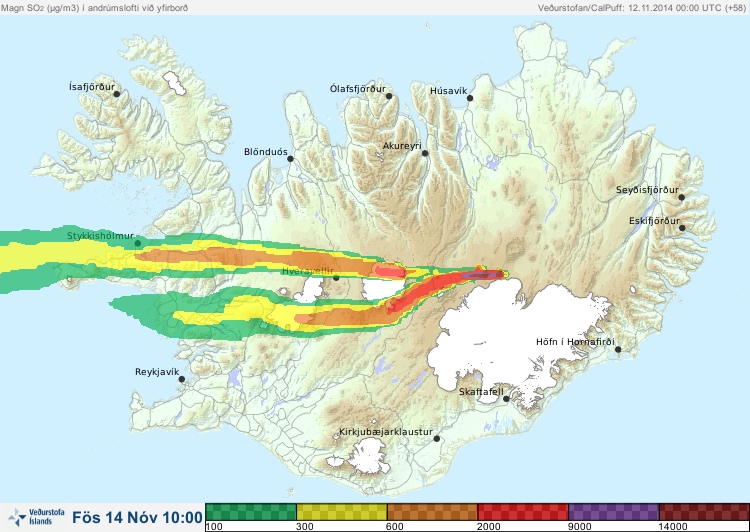The width and height of the screenshot is (750, 532).
Task: Click the Magn SO2 title text
Action: (94, 8)
